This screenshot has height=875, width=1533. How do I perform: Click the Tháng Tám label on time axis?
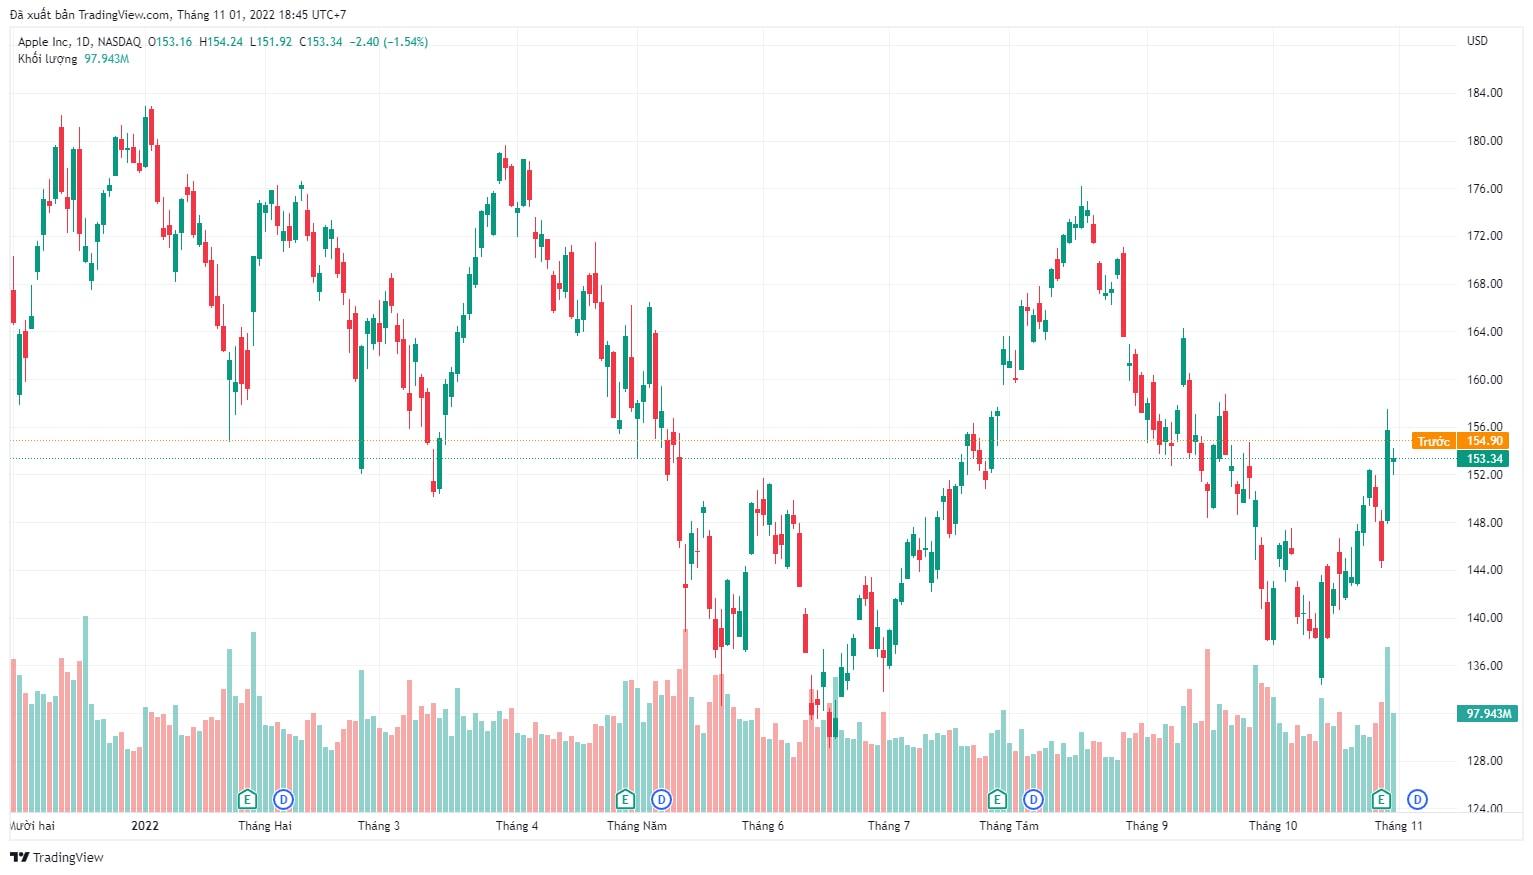pyautogui.click(x=1009, y=826)
